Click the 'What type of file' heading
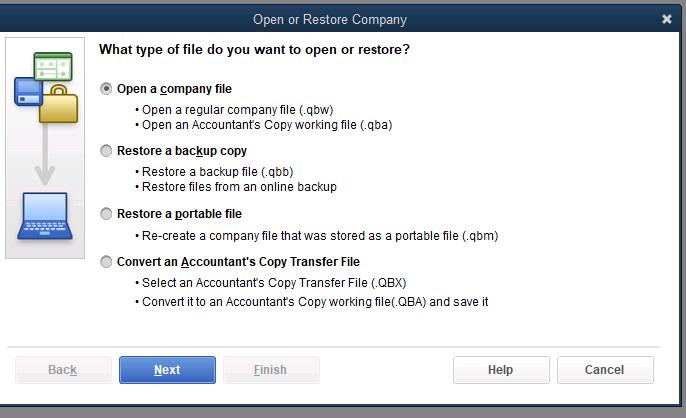 254,49
